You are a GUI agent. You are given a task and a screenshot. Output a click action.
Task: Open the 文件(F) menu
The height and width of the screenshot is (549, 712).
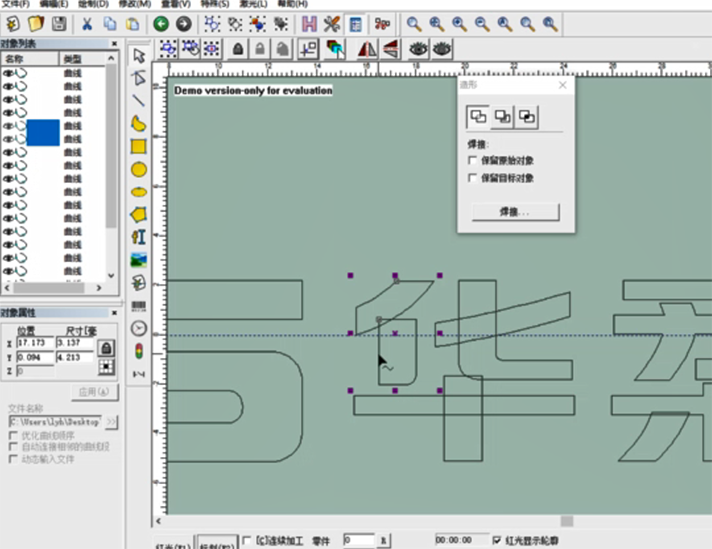coord(16,4)
